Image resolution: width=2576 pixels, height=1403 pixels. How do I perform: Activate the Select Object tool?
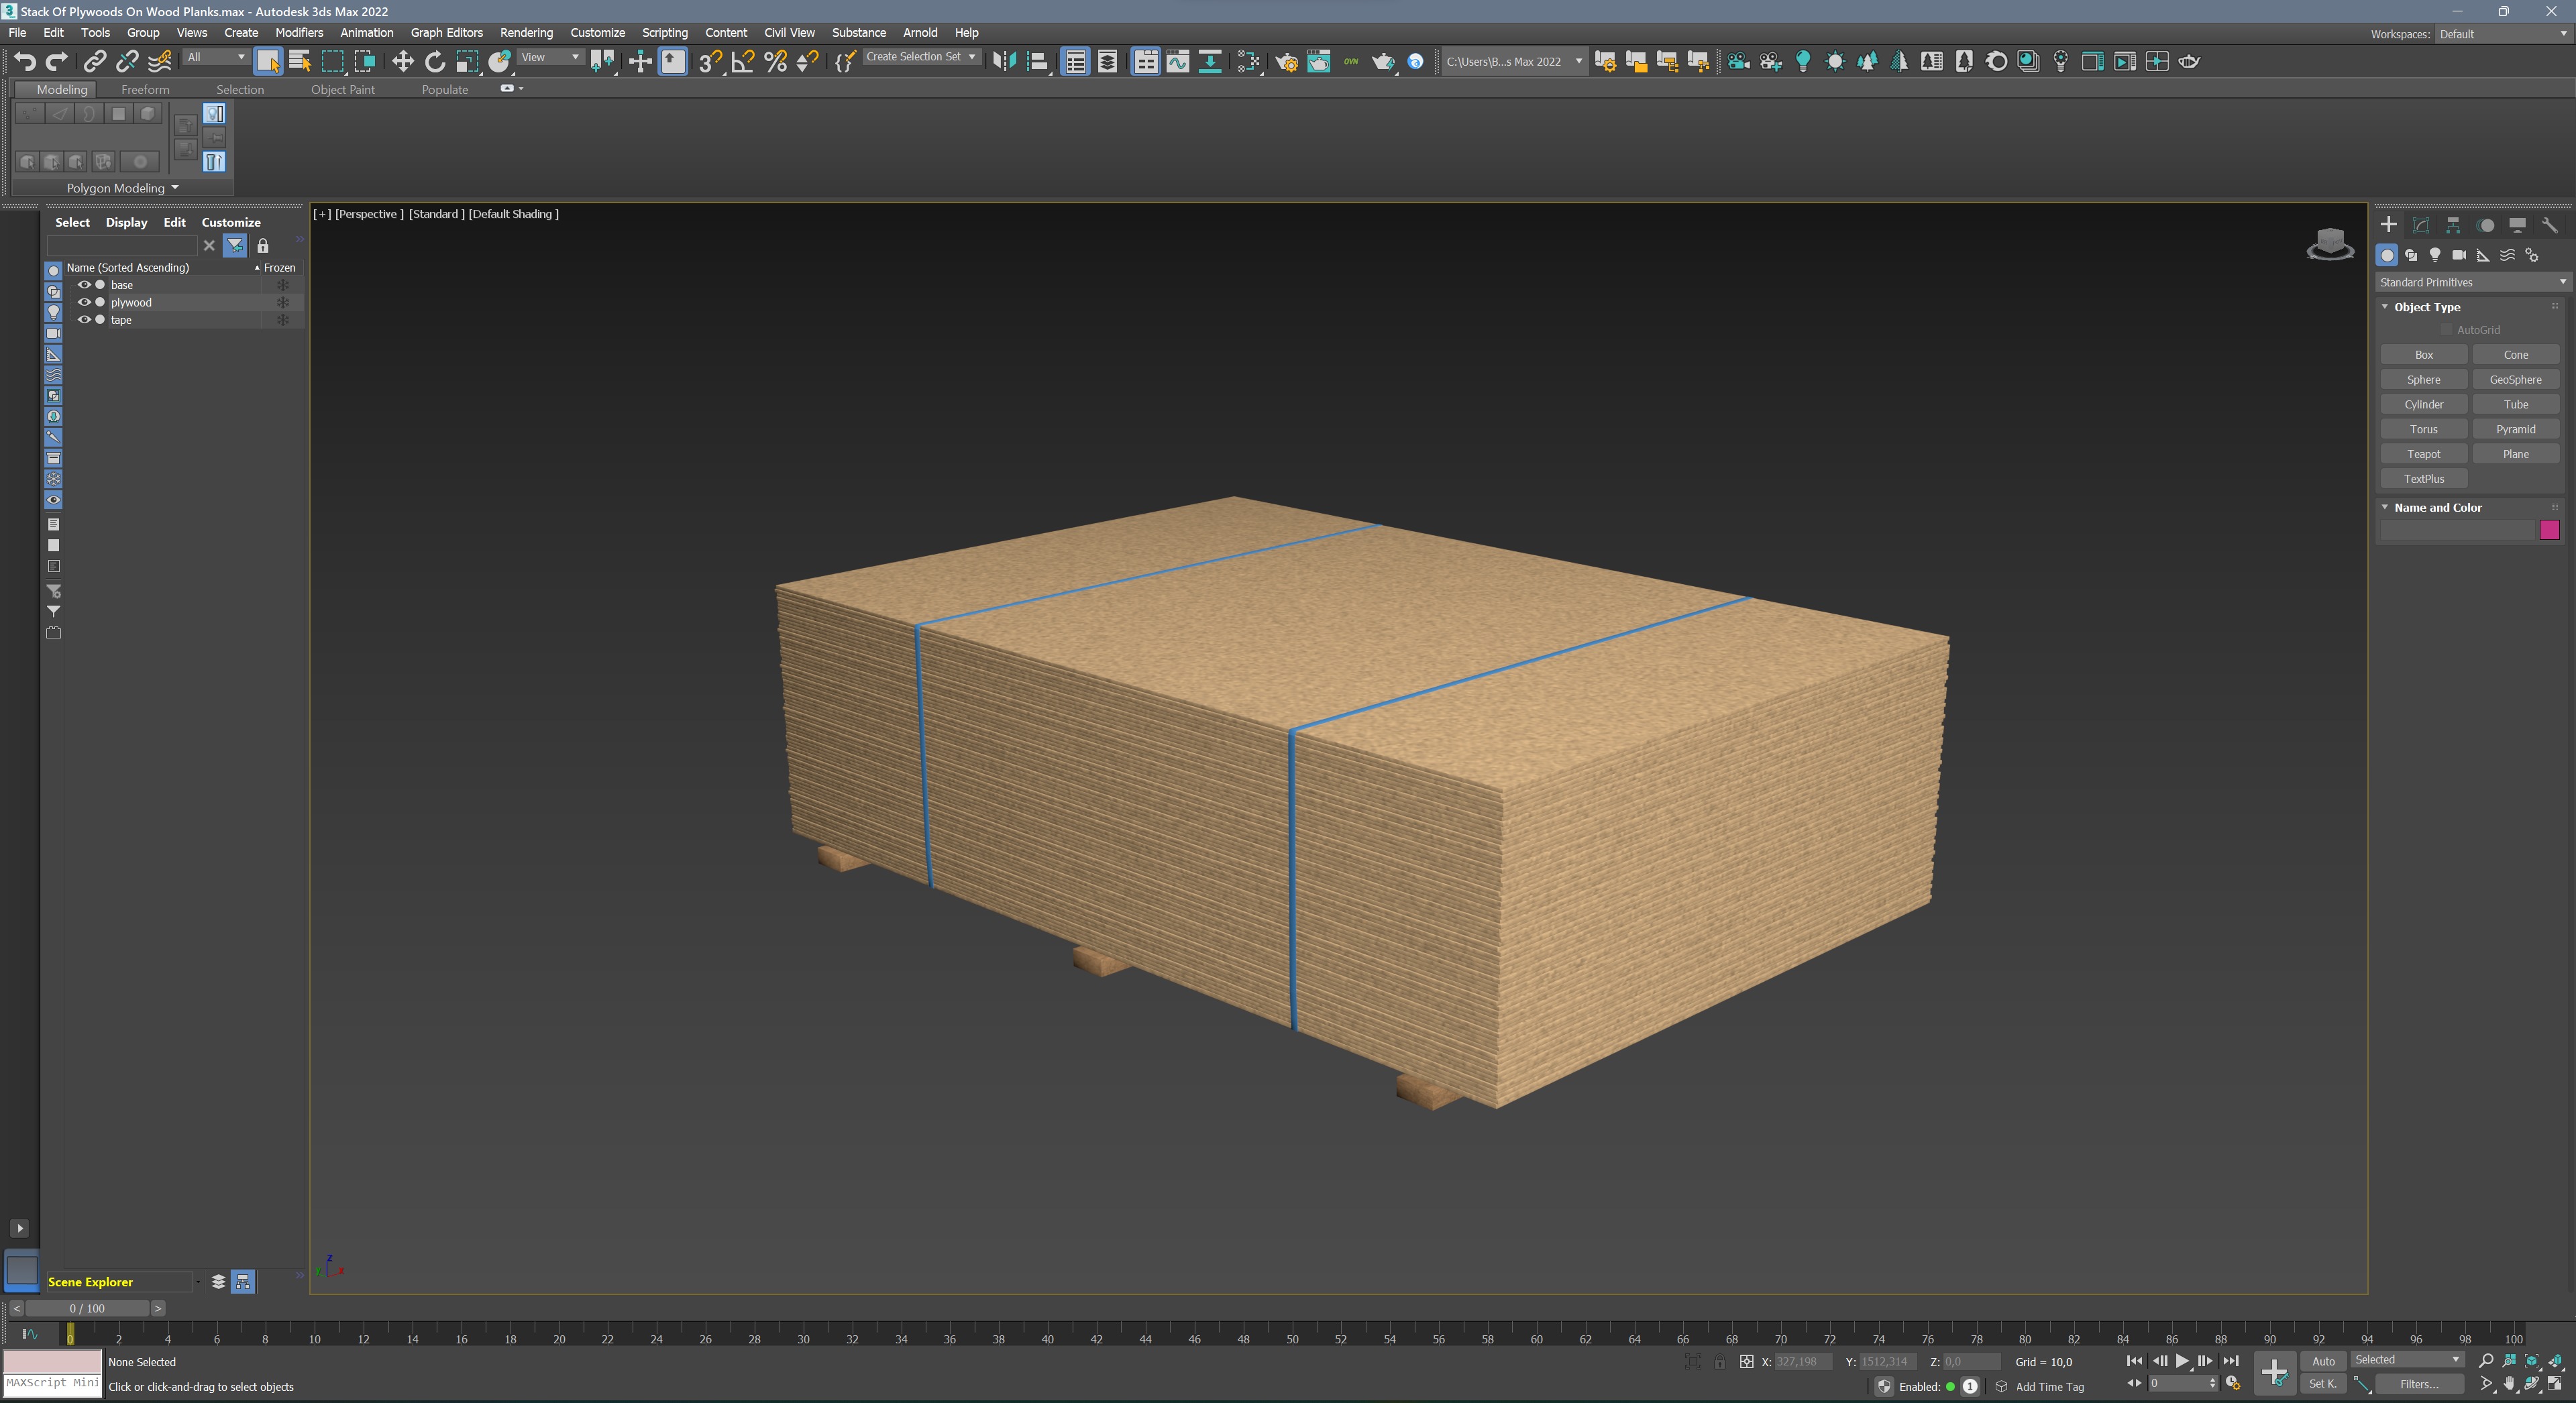[x=268, y=62]
